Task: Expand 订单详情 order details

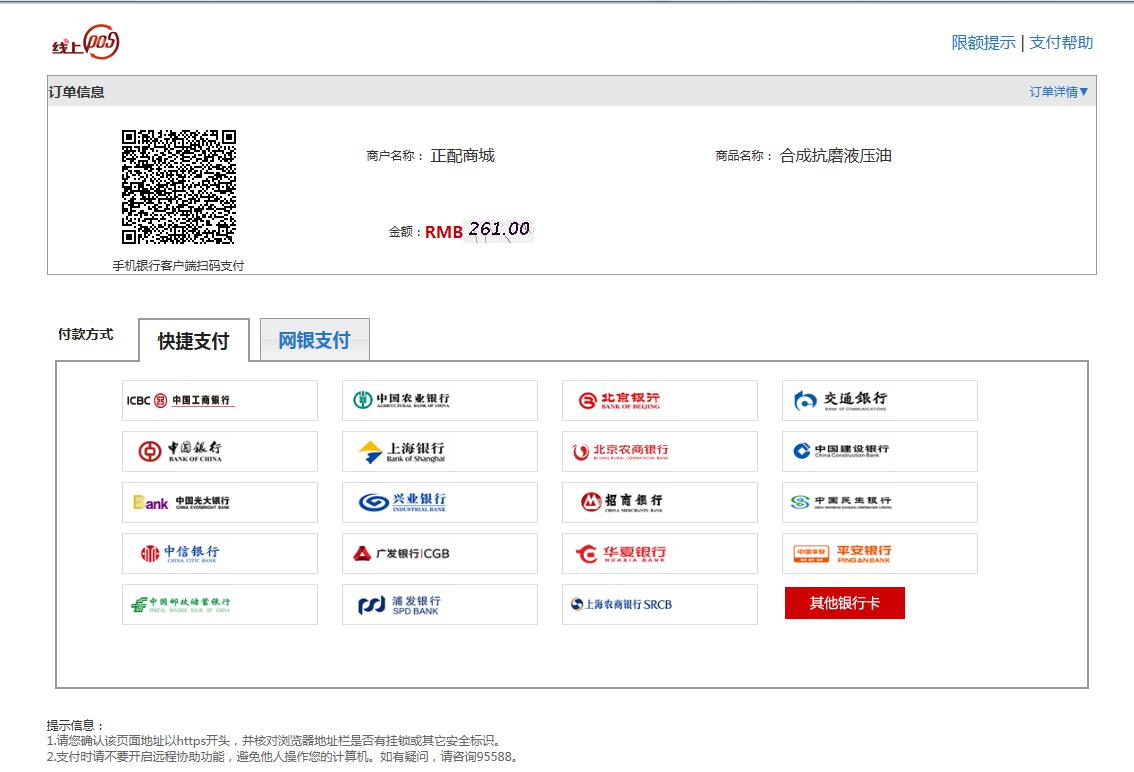Action: (x=1059, y=92)
